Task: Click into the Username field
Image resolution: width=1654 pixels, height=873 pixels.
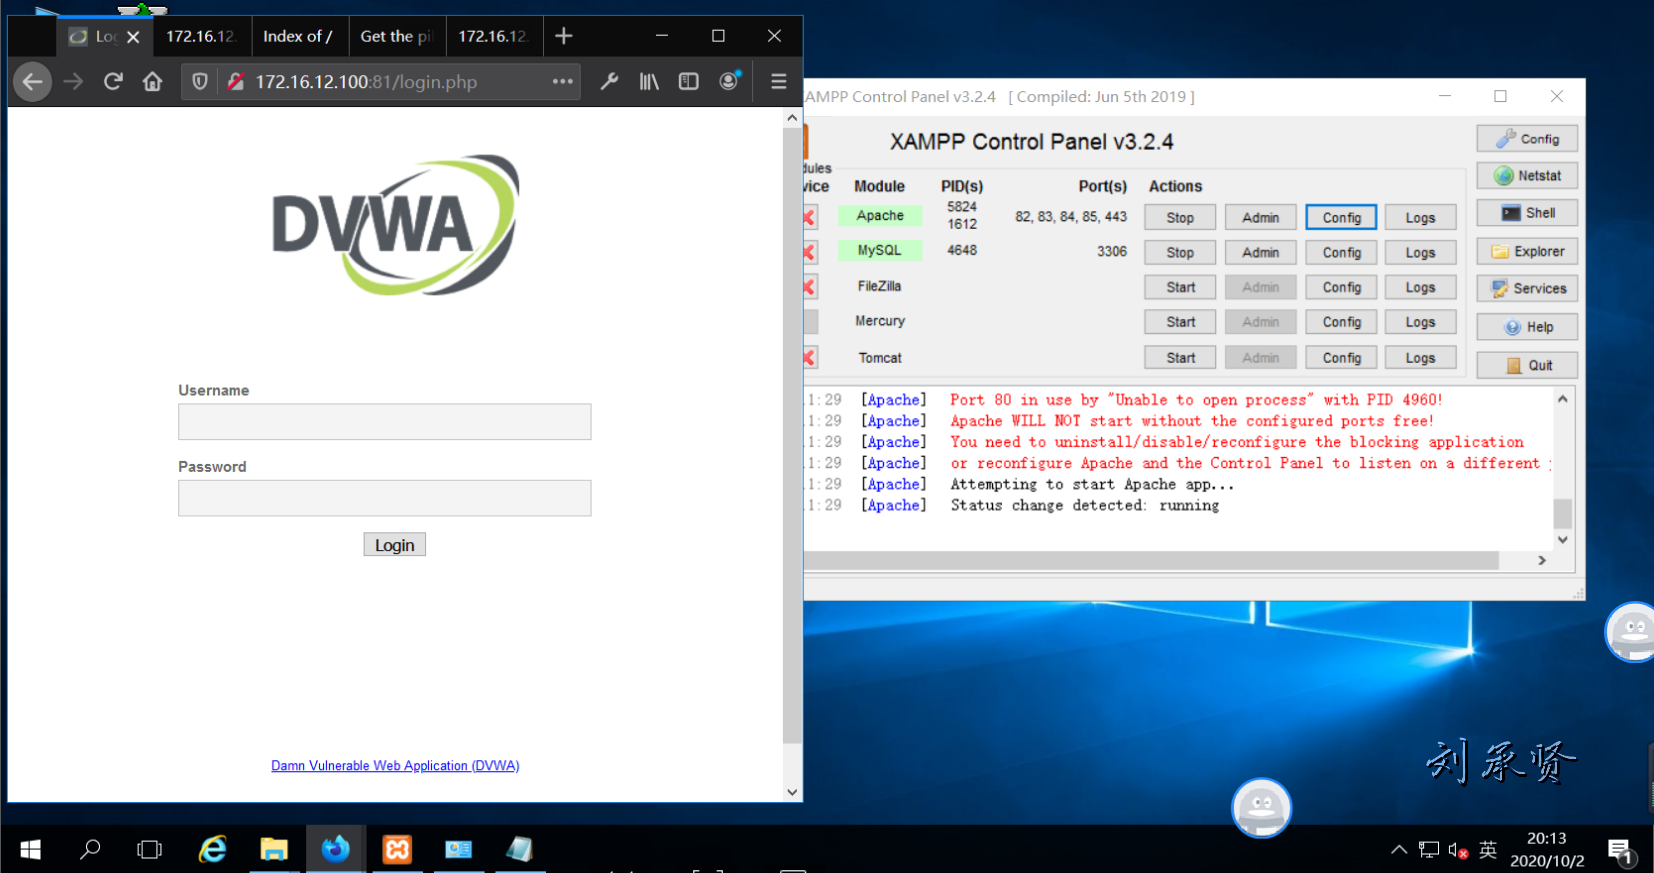Action: coord(385,422)
